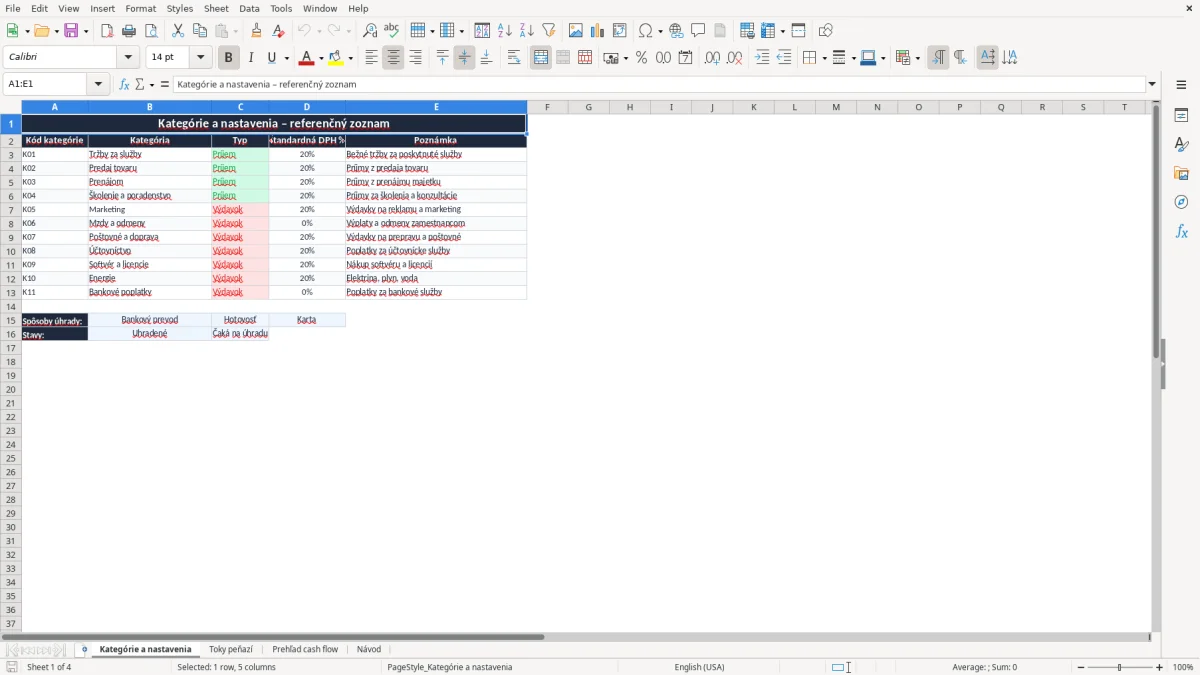Click the Format as Percent icon
1200x675 pixels.
click(x=641, y=58)
